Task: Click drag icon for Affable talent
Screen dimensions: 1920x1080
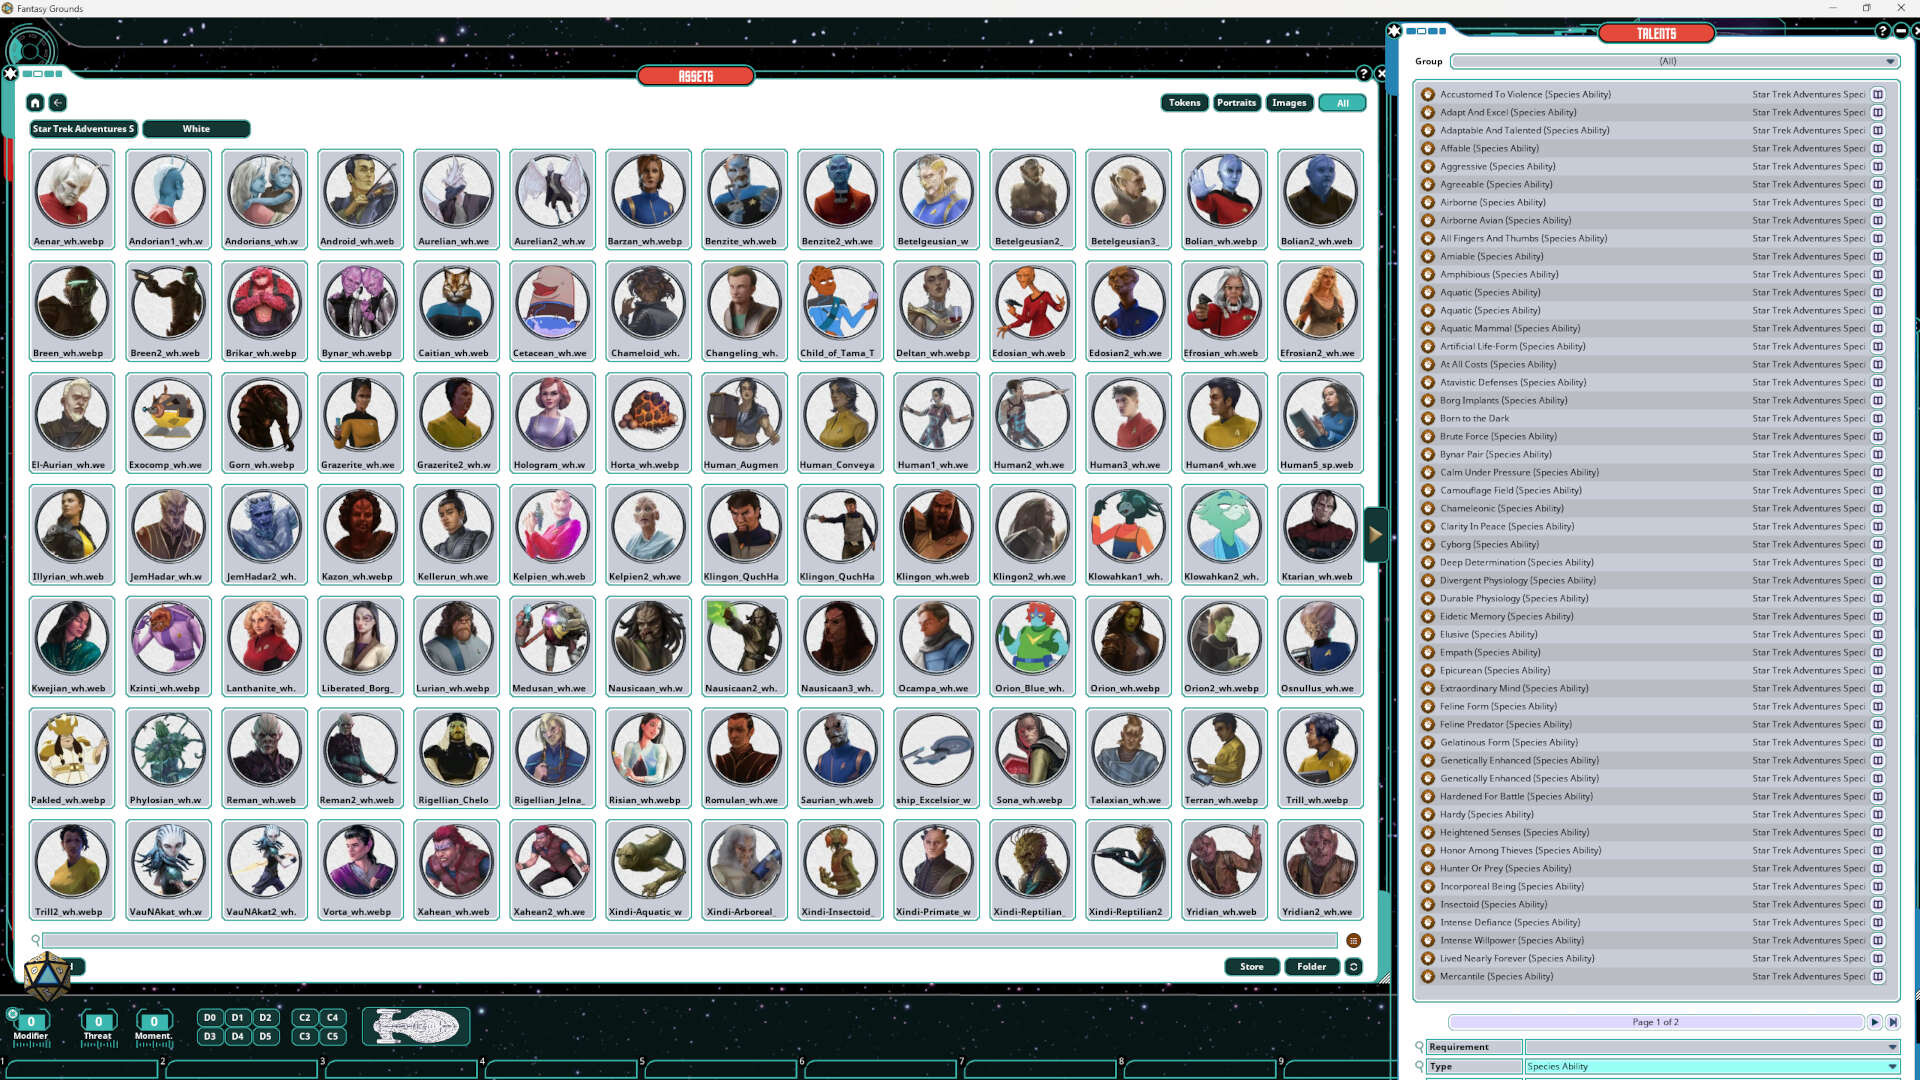Action: point(1428,149)
